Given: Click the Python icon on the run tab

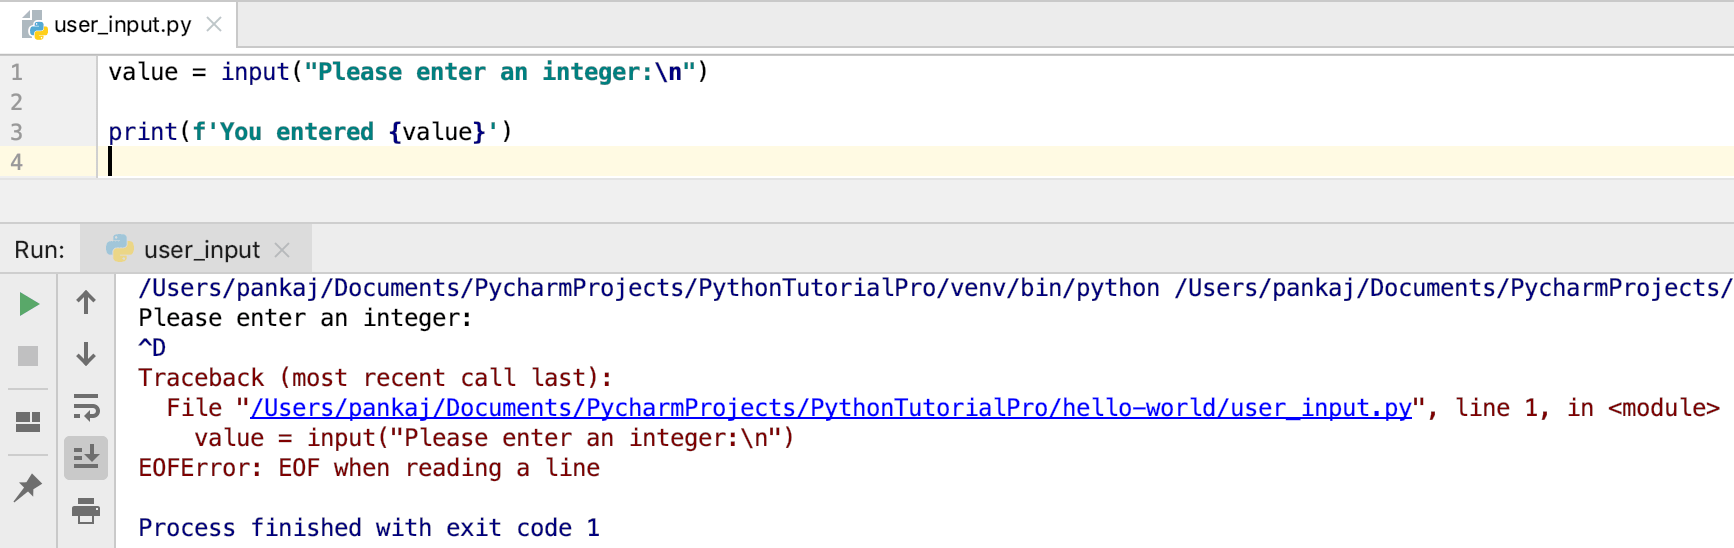Looking at the screenshot, I should click(120, 248).
